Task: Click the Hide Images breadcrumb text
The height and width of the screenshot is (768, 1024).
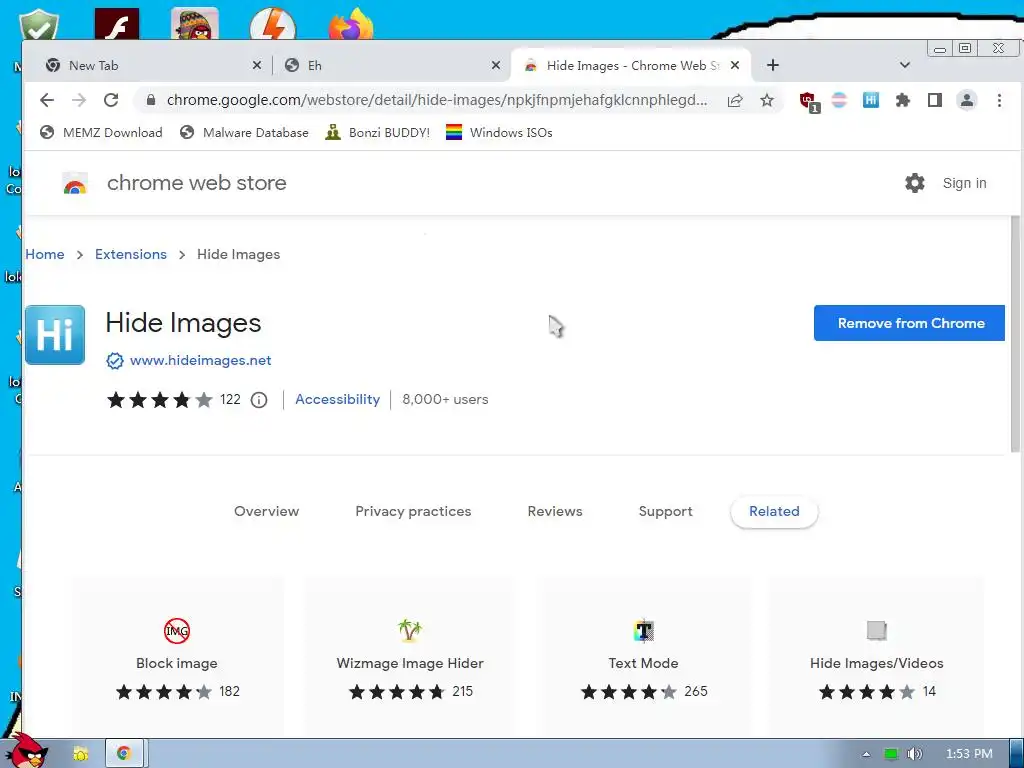Action: (238, 254)
